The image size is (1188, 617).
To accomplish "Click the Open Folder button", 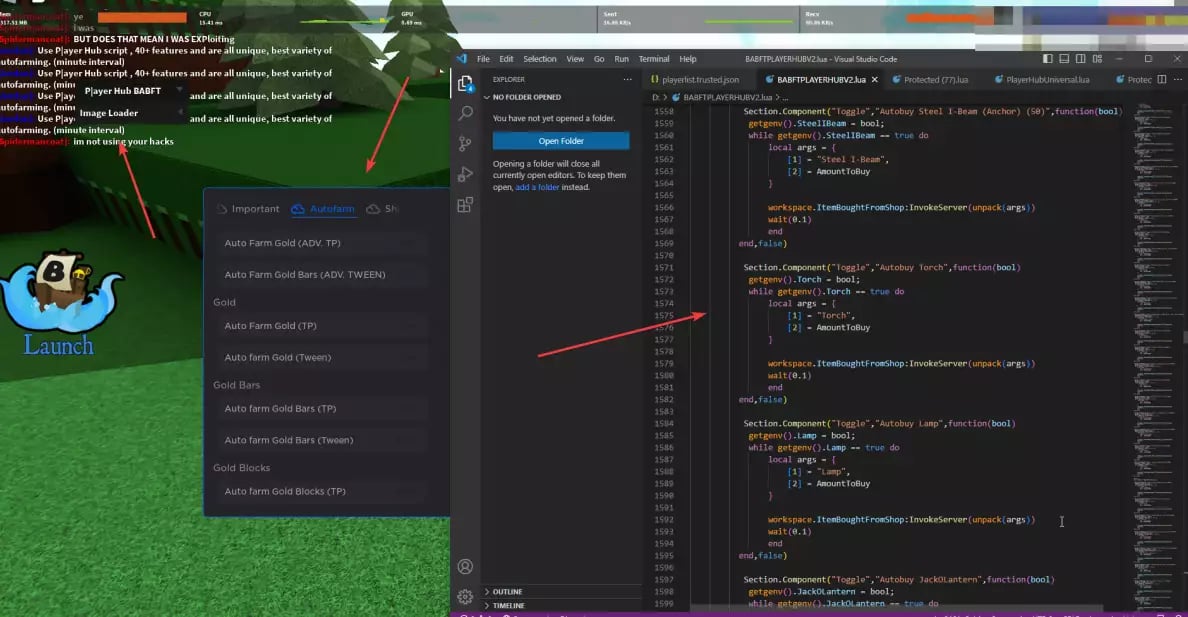I will tap(560, 141).
